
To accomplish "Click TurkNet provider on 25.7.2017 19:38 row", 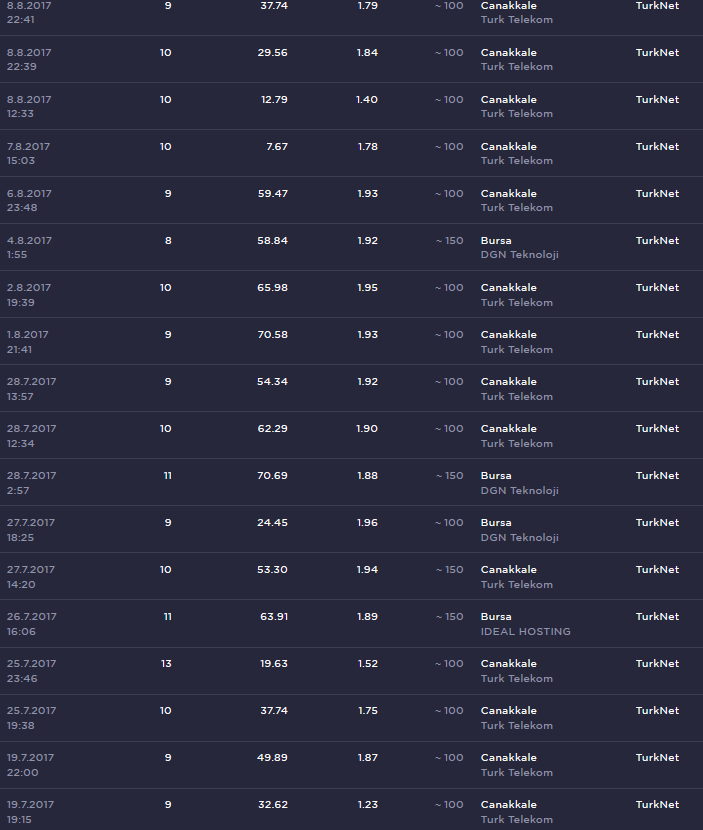I will [657, 710].
